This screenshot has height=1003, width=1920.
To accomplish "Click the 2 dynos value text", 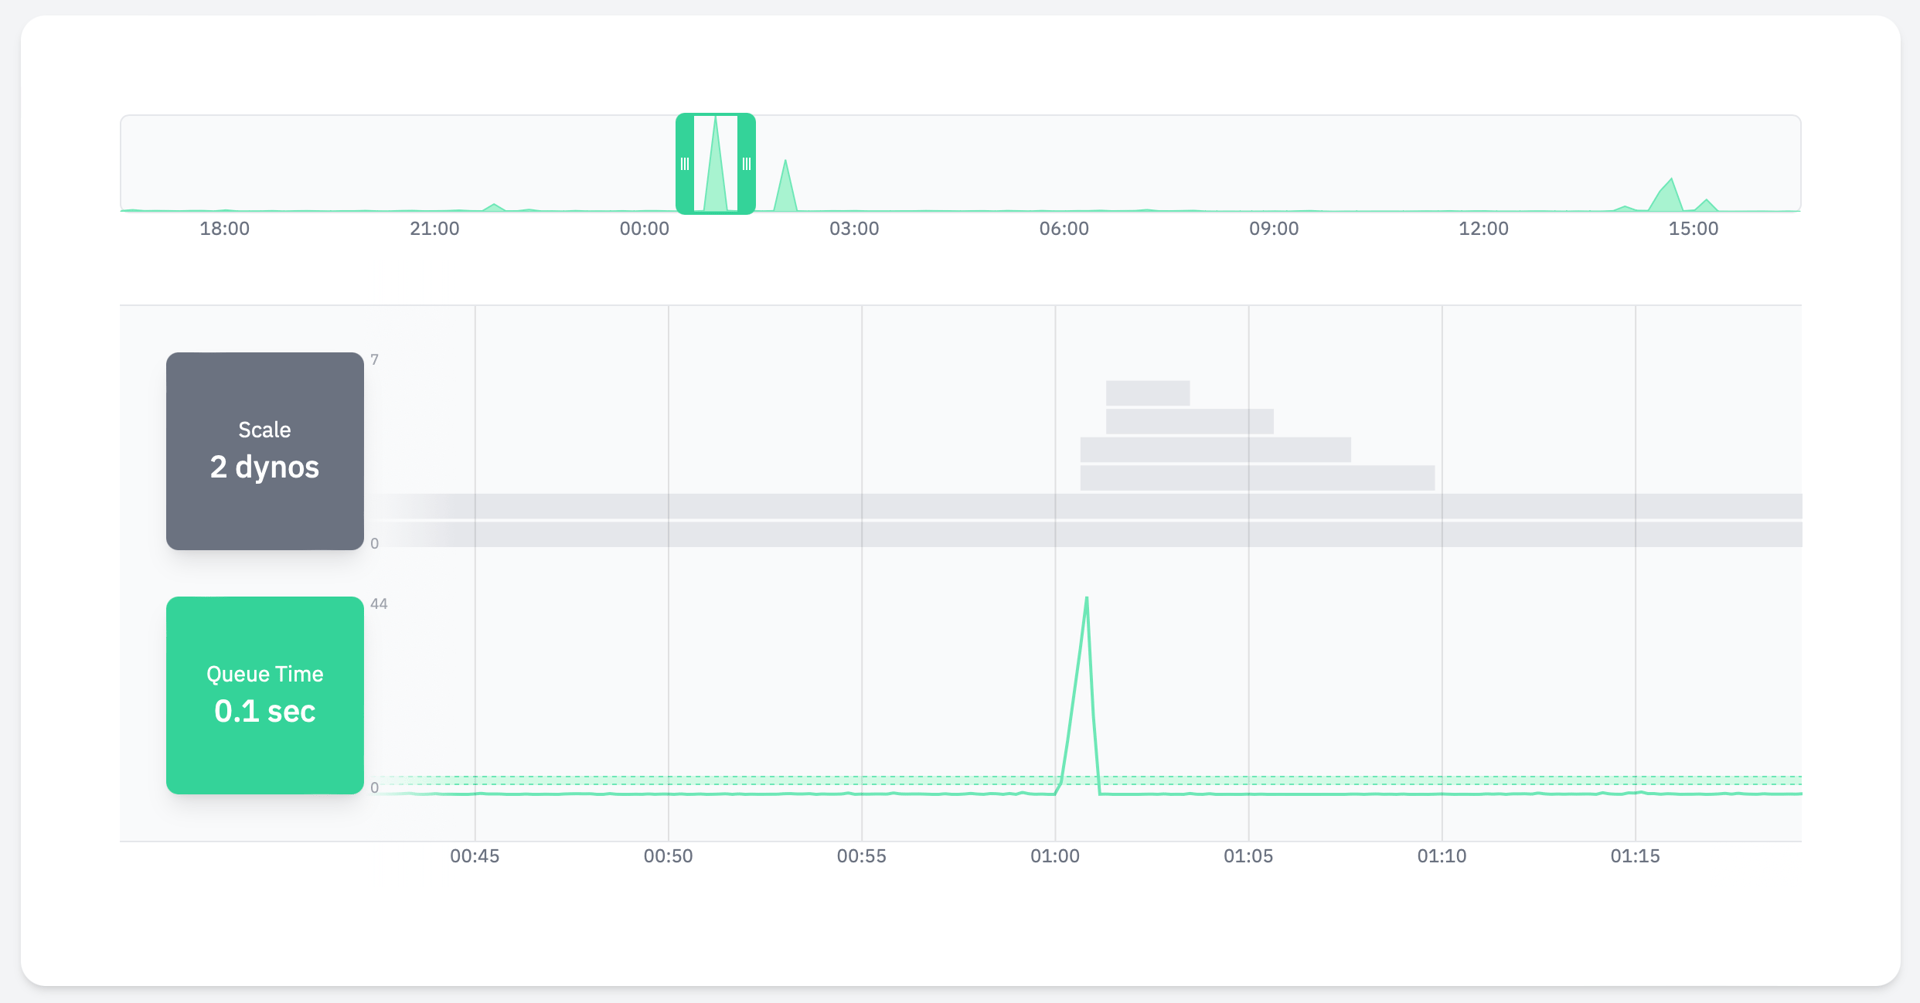I will pyautogui.click(x=264, y=467).
